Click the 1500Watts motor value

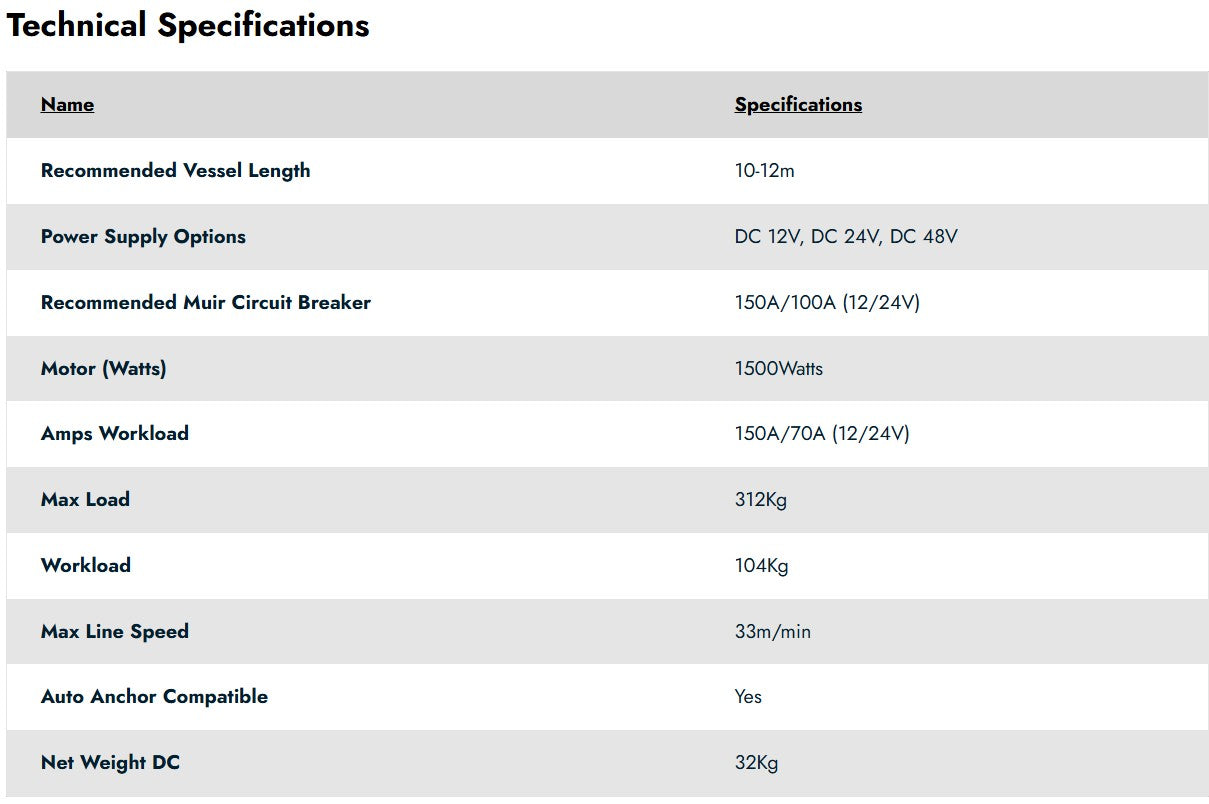tap(779, 369)
